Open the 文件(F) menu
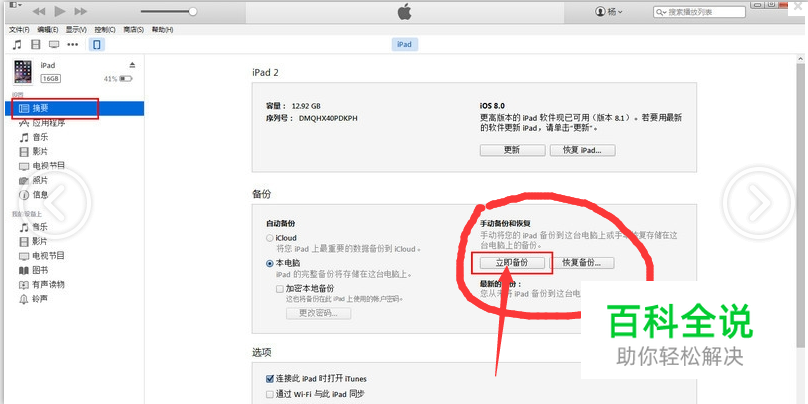Image resolution: width=808 pixels, height=404 pixels. pyautogui.click(x=19, y=29)
